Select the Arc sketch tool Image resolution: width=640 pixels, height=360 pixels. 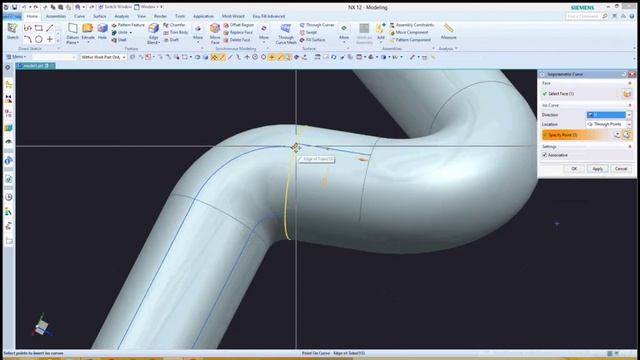[27, 39]
